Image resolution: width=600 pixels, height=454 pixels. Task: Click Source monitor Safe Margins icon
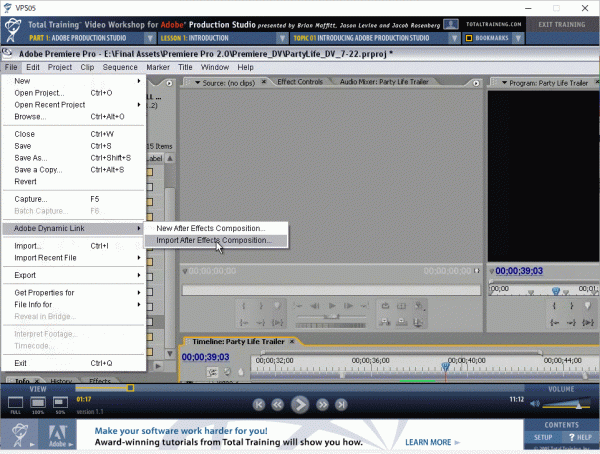point(401,305)
